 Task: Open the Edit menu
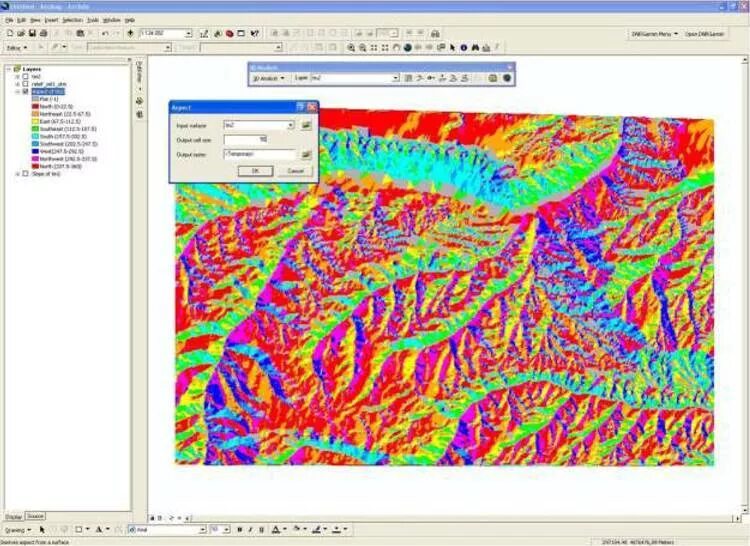(x=22, y=20)
